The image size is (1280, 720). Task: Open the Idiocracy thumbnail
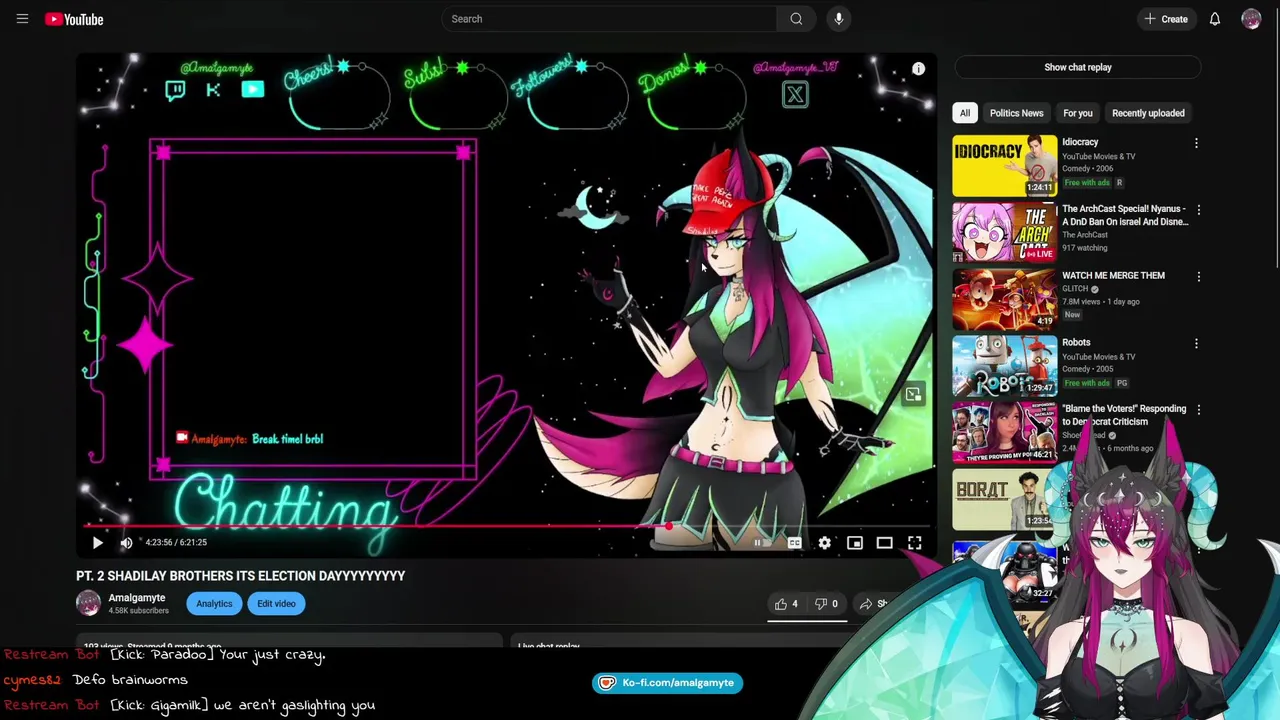point(1004,165)
